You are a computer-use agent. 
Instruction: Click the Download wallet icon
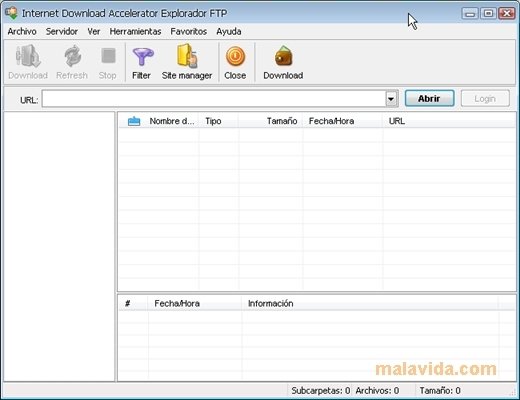284,56
